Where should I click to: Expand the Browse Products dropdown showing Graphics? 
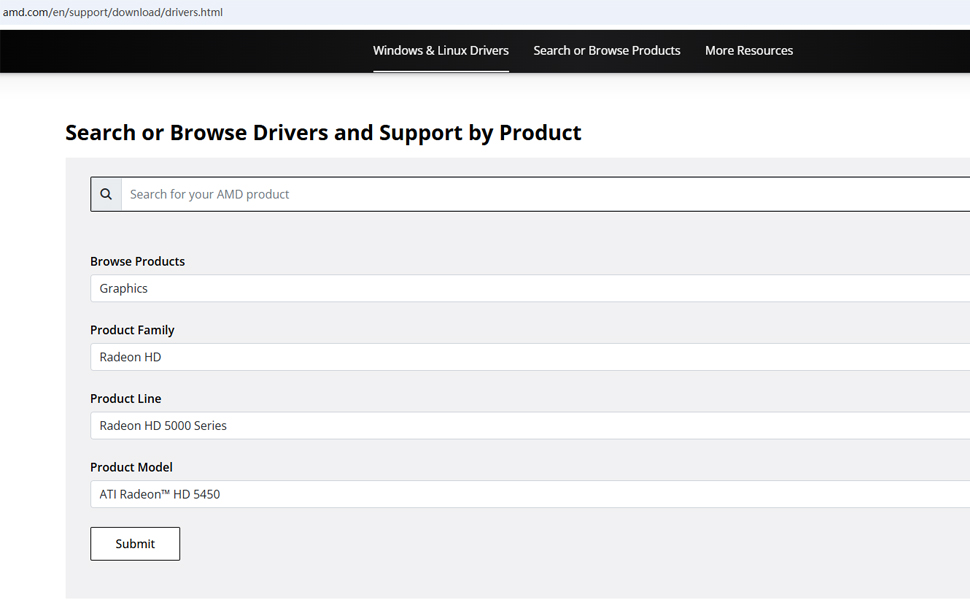click(530, 288)
